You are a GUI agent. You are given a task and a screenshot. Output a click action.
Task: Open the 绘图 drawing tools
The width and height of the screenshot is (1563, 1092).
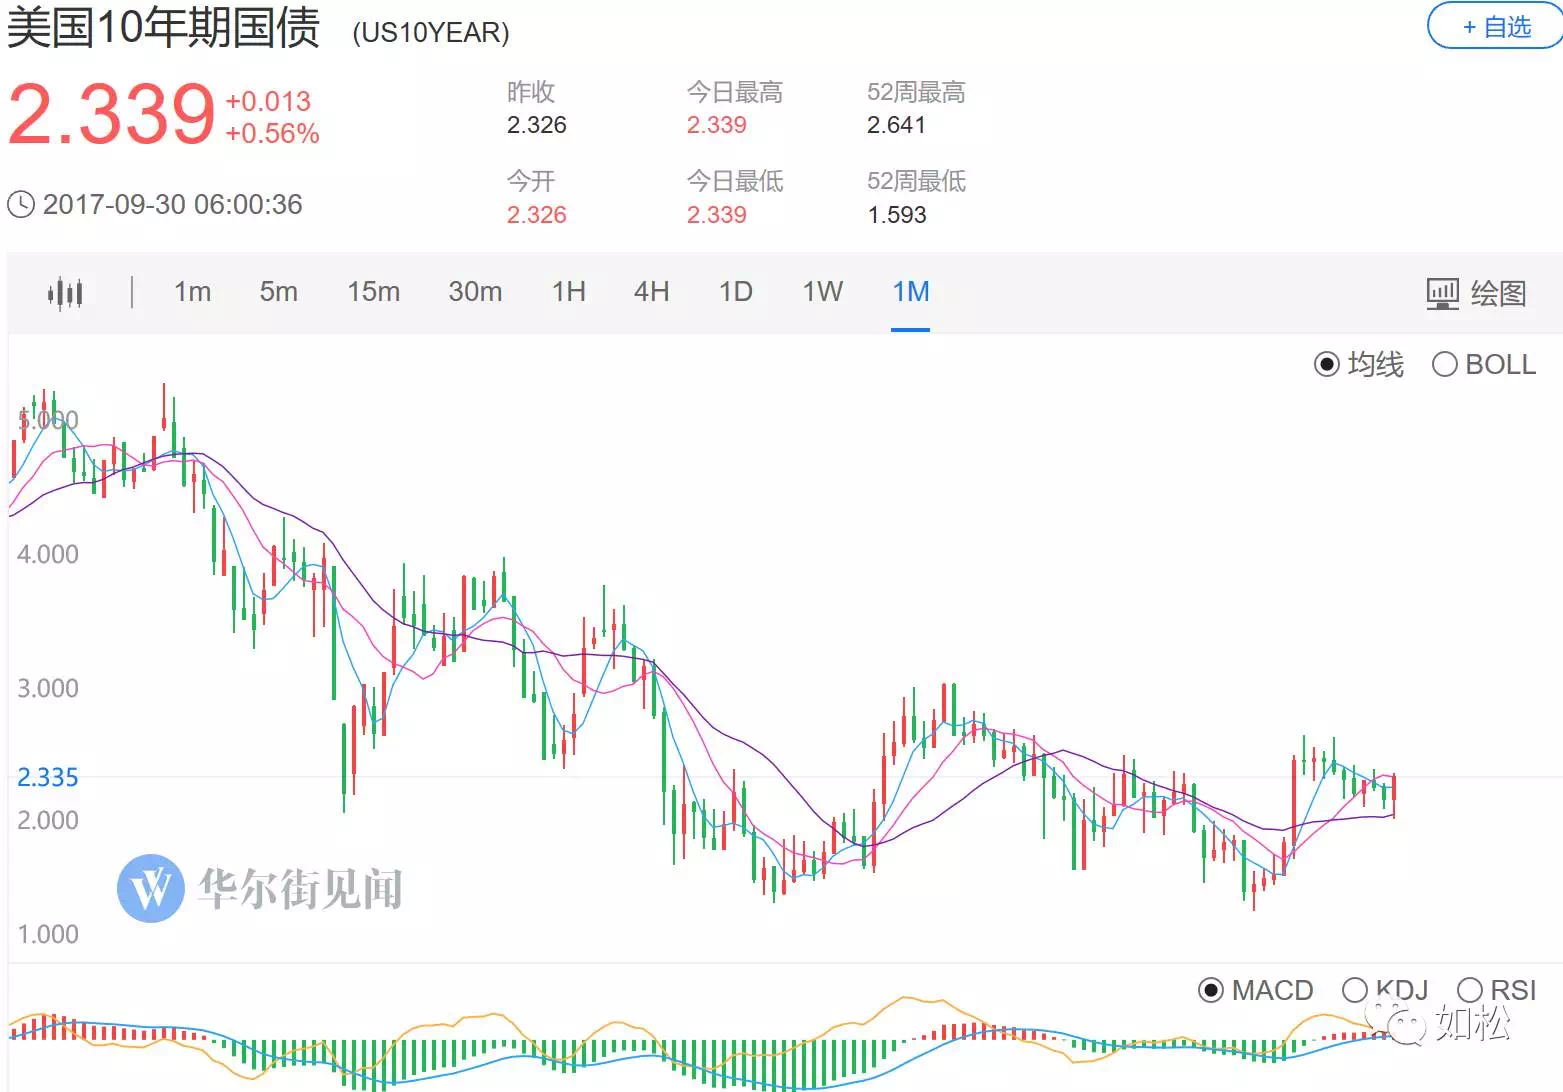tap(1476, 293)
